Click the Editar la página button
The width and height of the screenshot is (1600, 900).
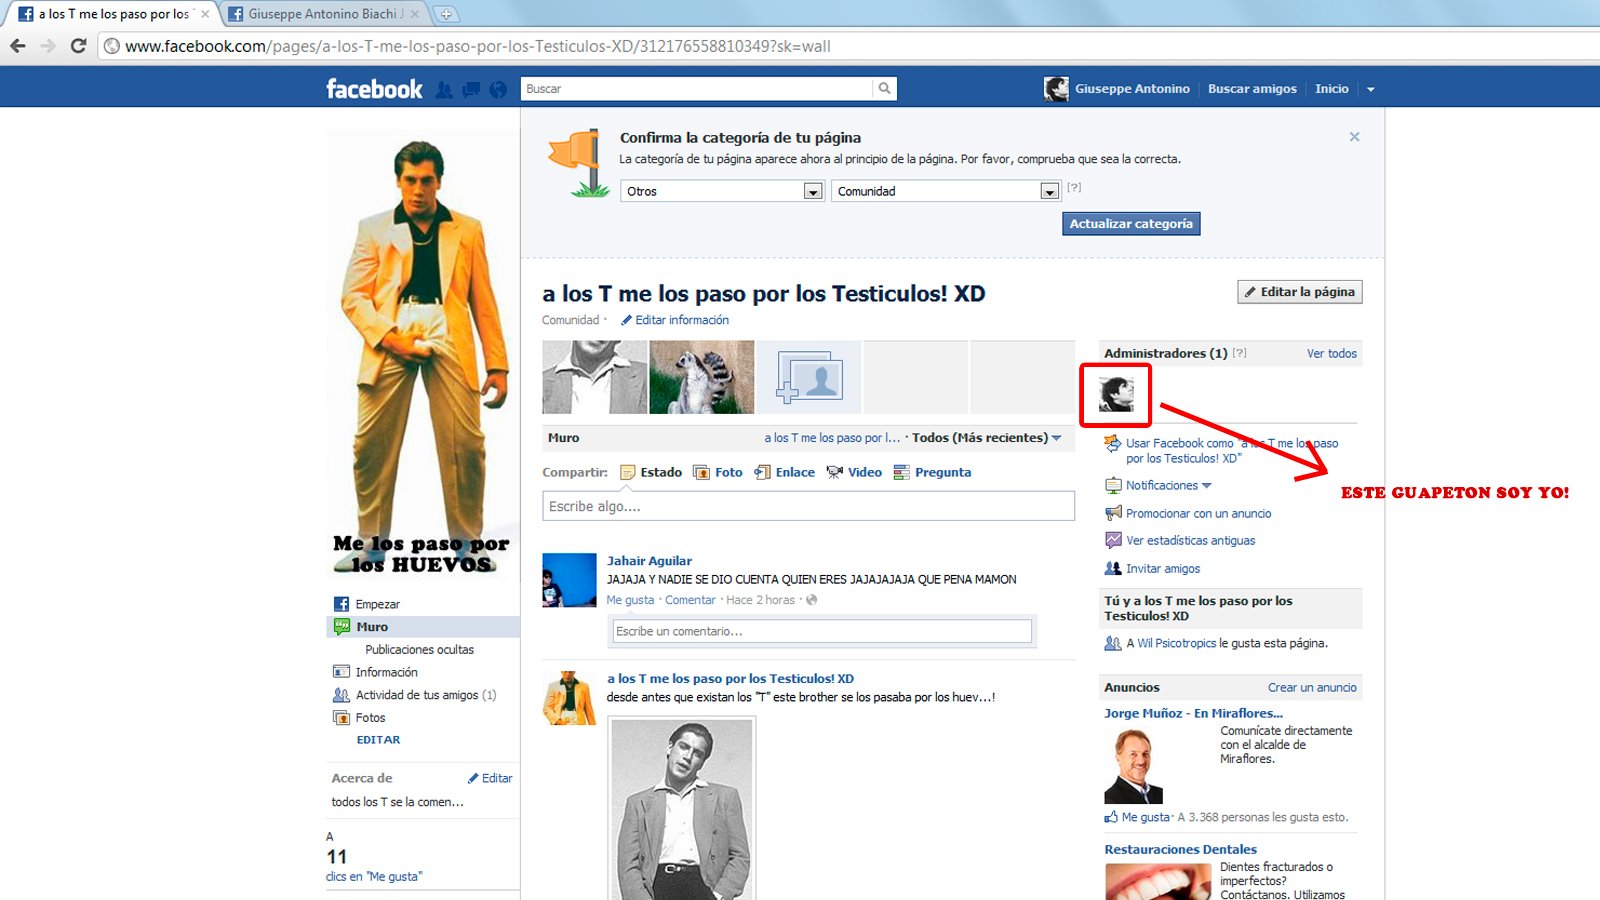click(1300, 292)
